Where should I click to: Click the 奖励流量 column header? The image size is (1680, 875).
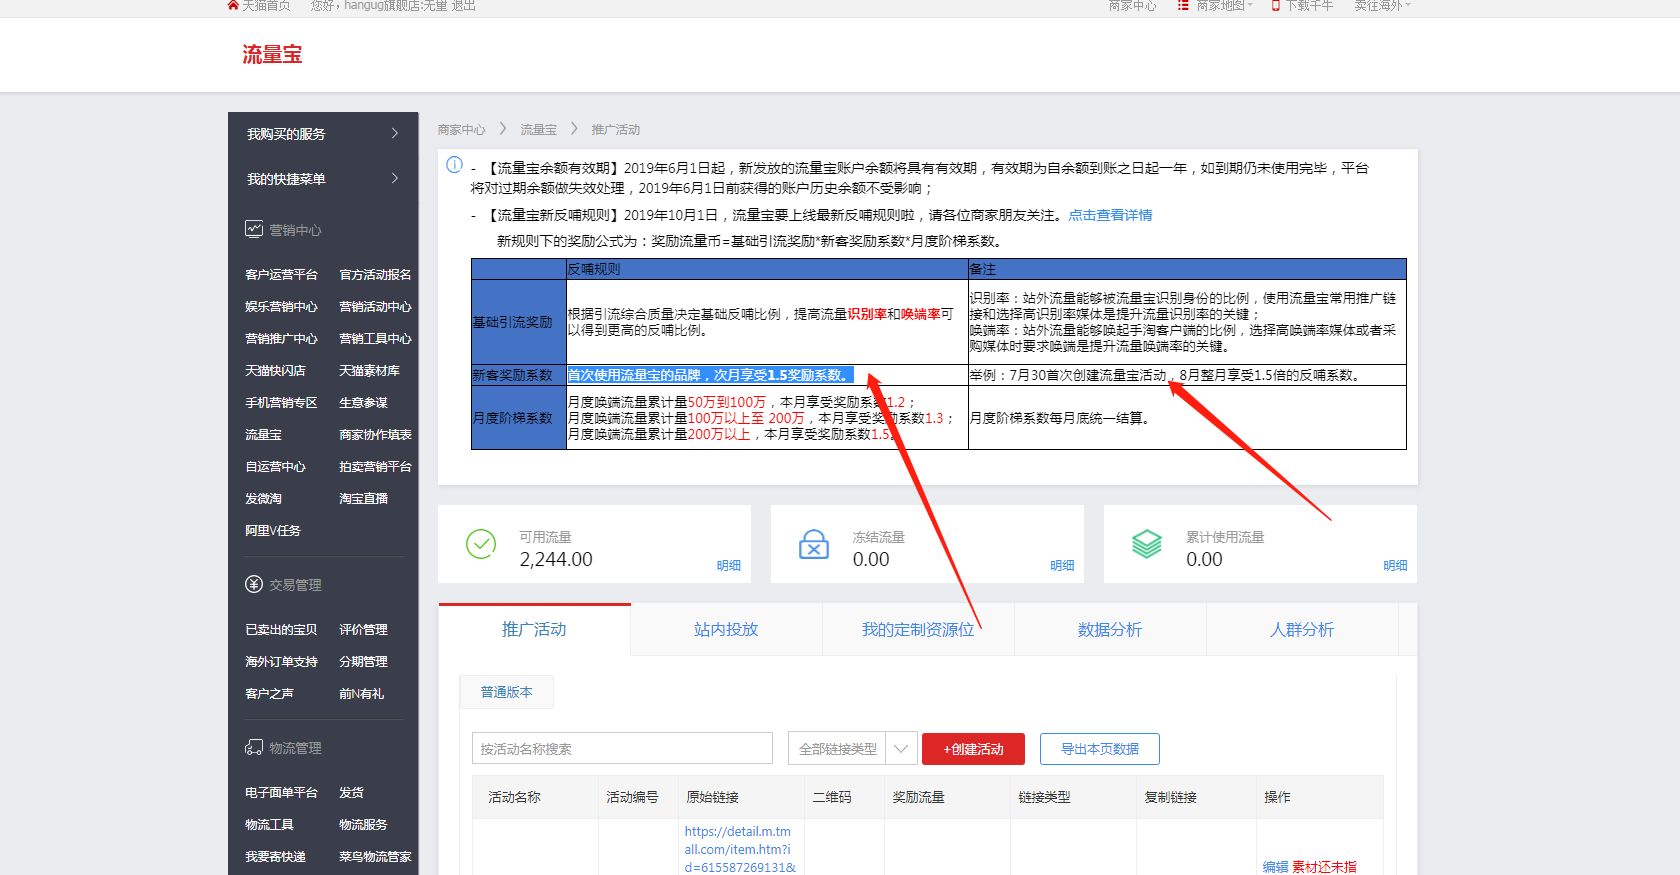pyautogui.click(x=918, y=797)
